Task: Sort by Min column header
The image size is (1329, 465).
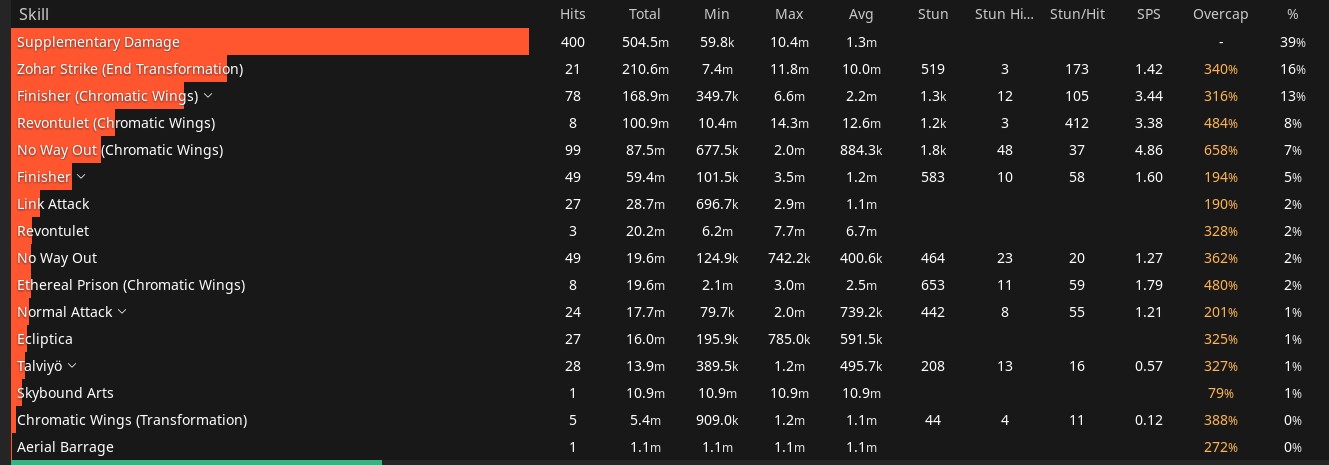Action: pos(718,14)
